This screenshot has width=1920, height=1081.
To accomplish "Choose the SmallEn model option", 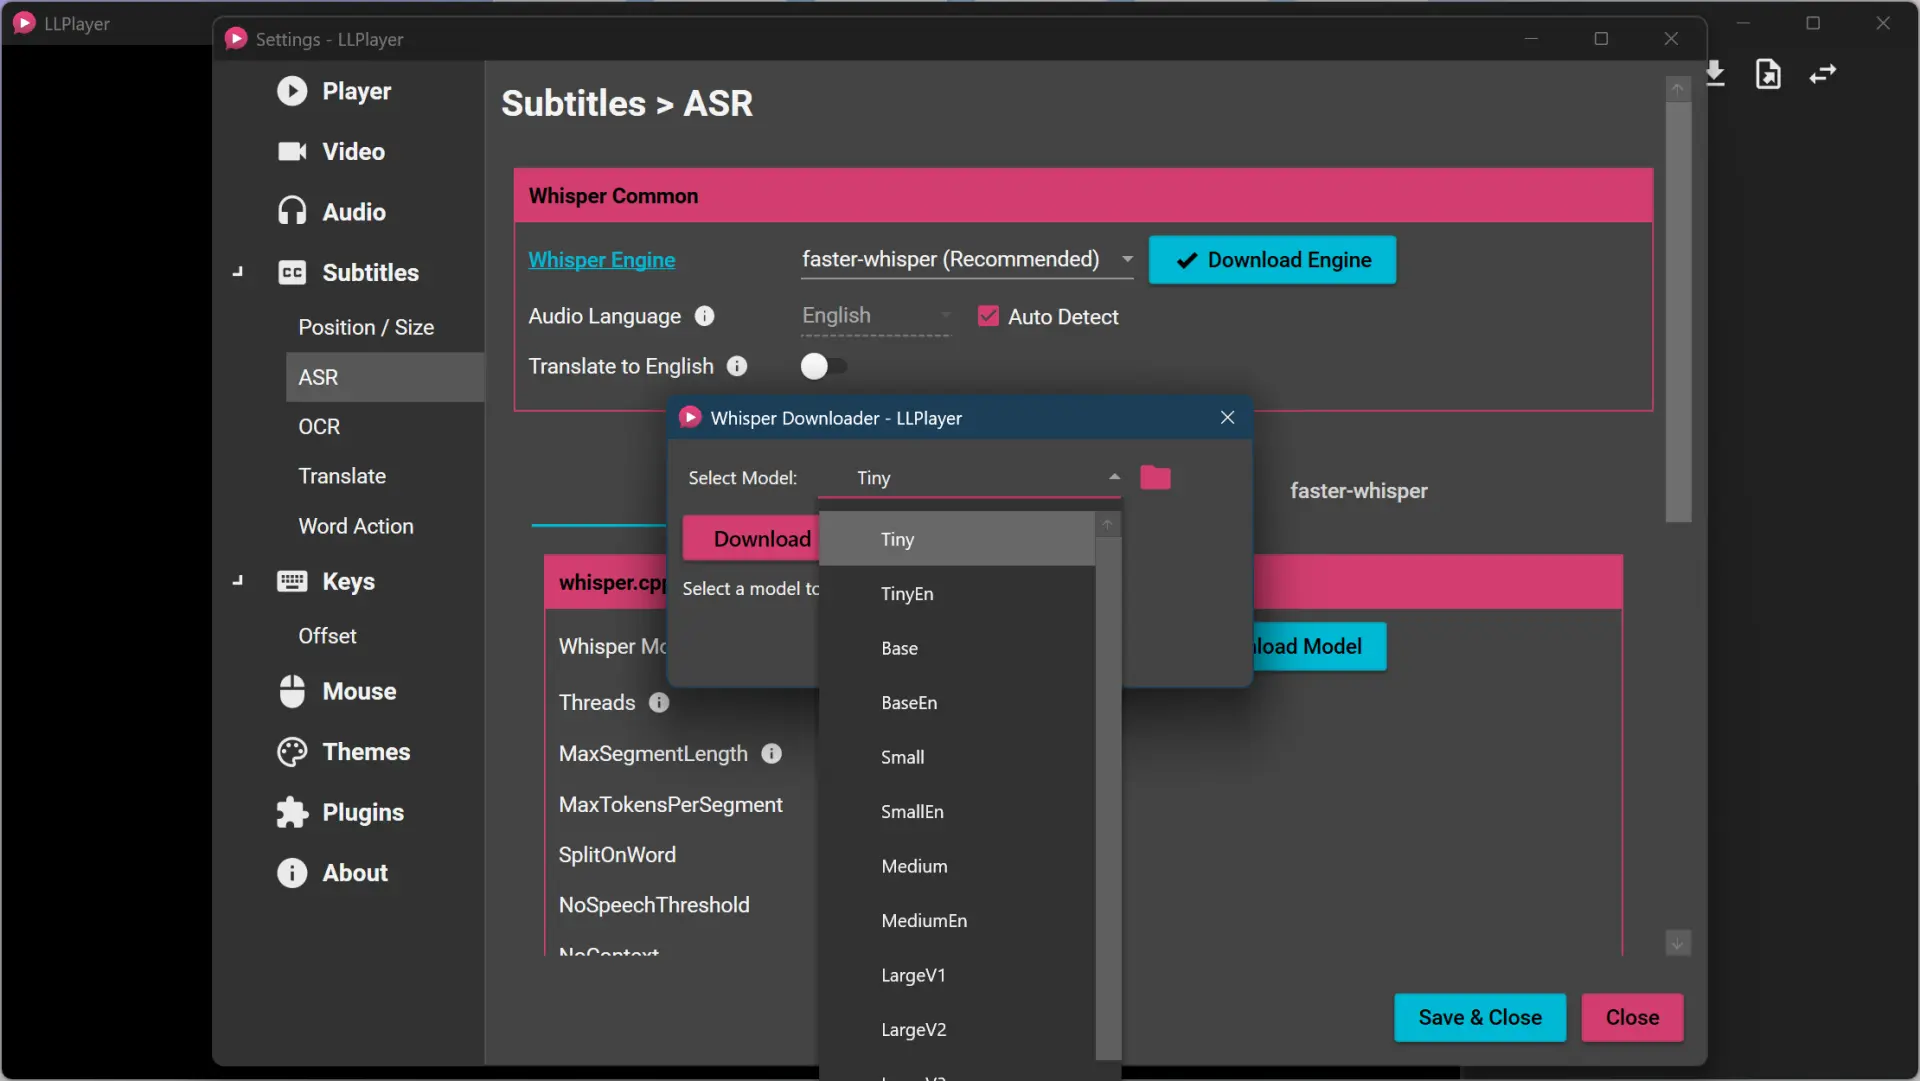I will pos(957,812).
